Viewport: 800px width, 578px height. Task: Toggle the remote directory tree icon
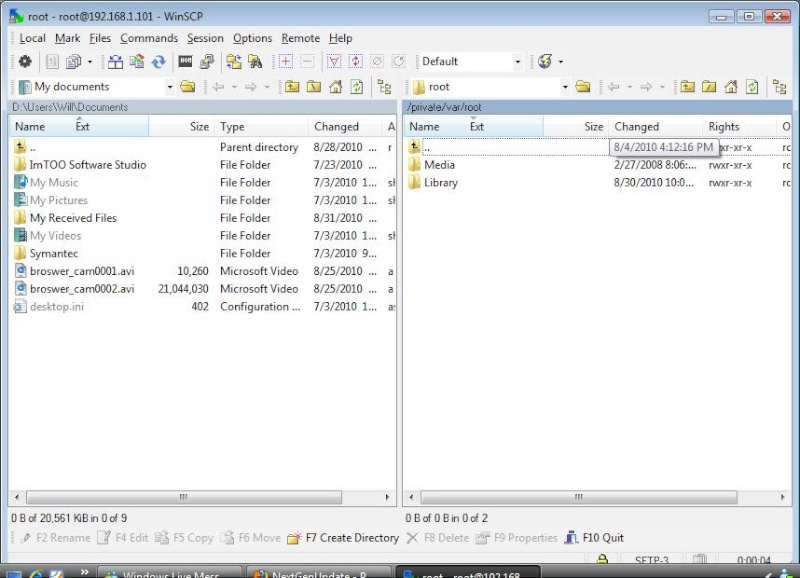tap(780, 87)
